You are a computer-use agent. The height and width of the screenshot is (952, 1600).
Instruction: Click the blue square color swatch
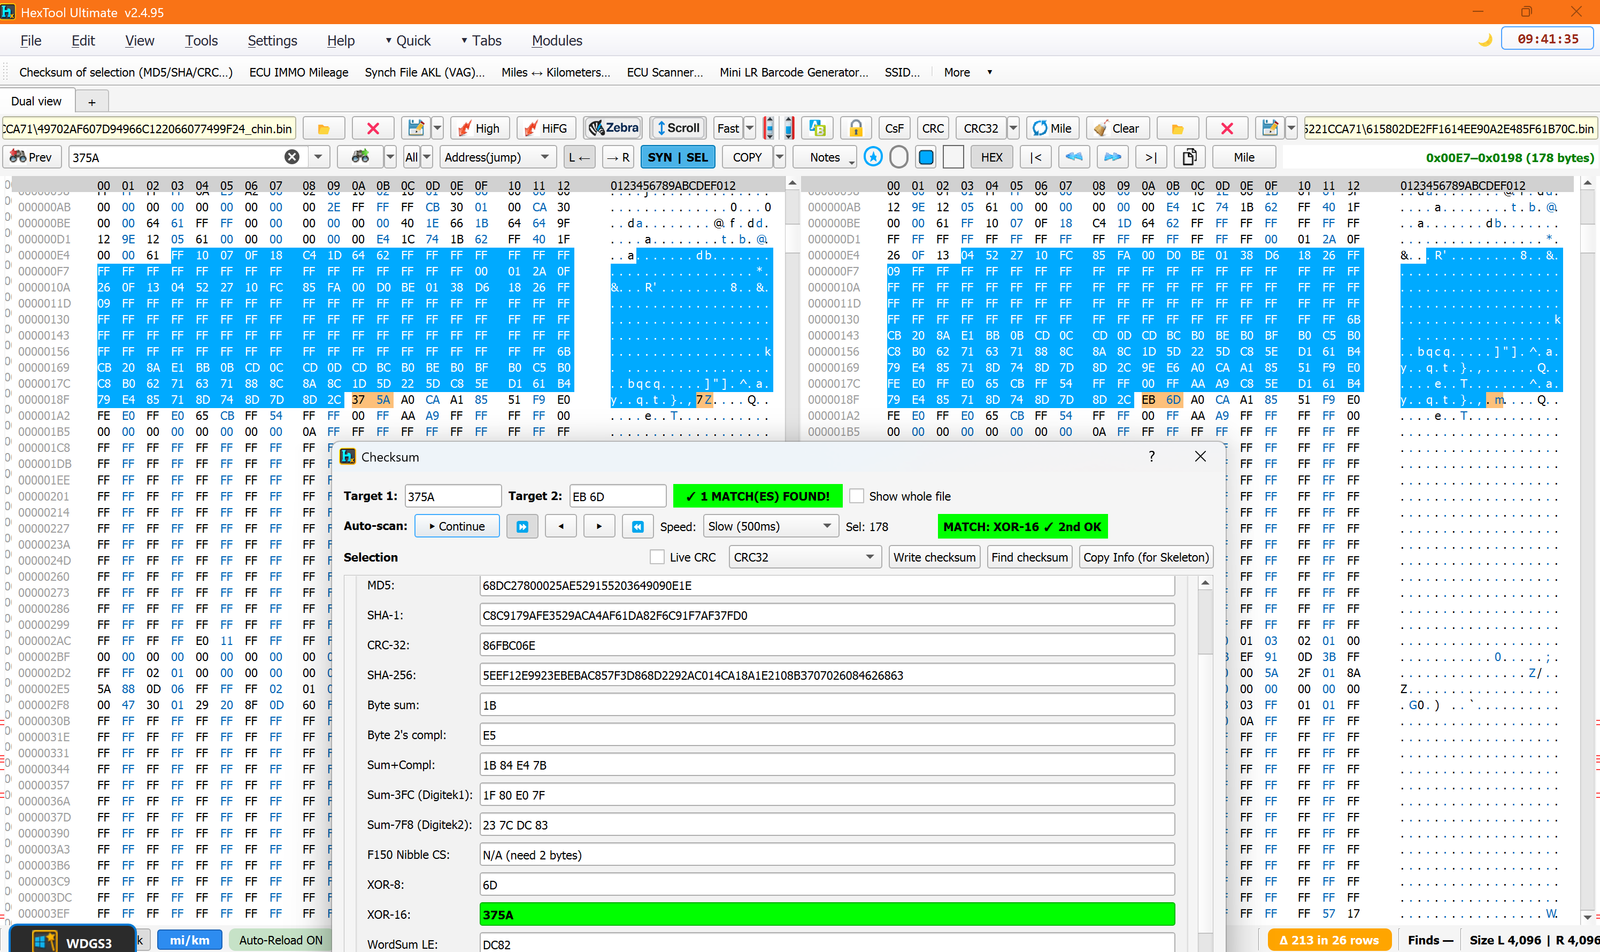point(926,157)
